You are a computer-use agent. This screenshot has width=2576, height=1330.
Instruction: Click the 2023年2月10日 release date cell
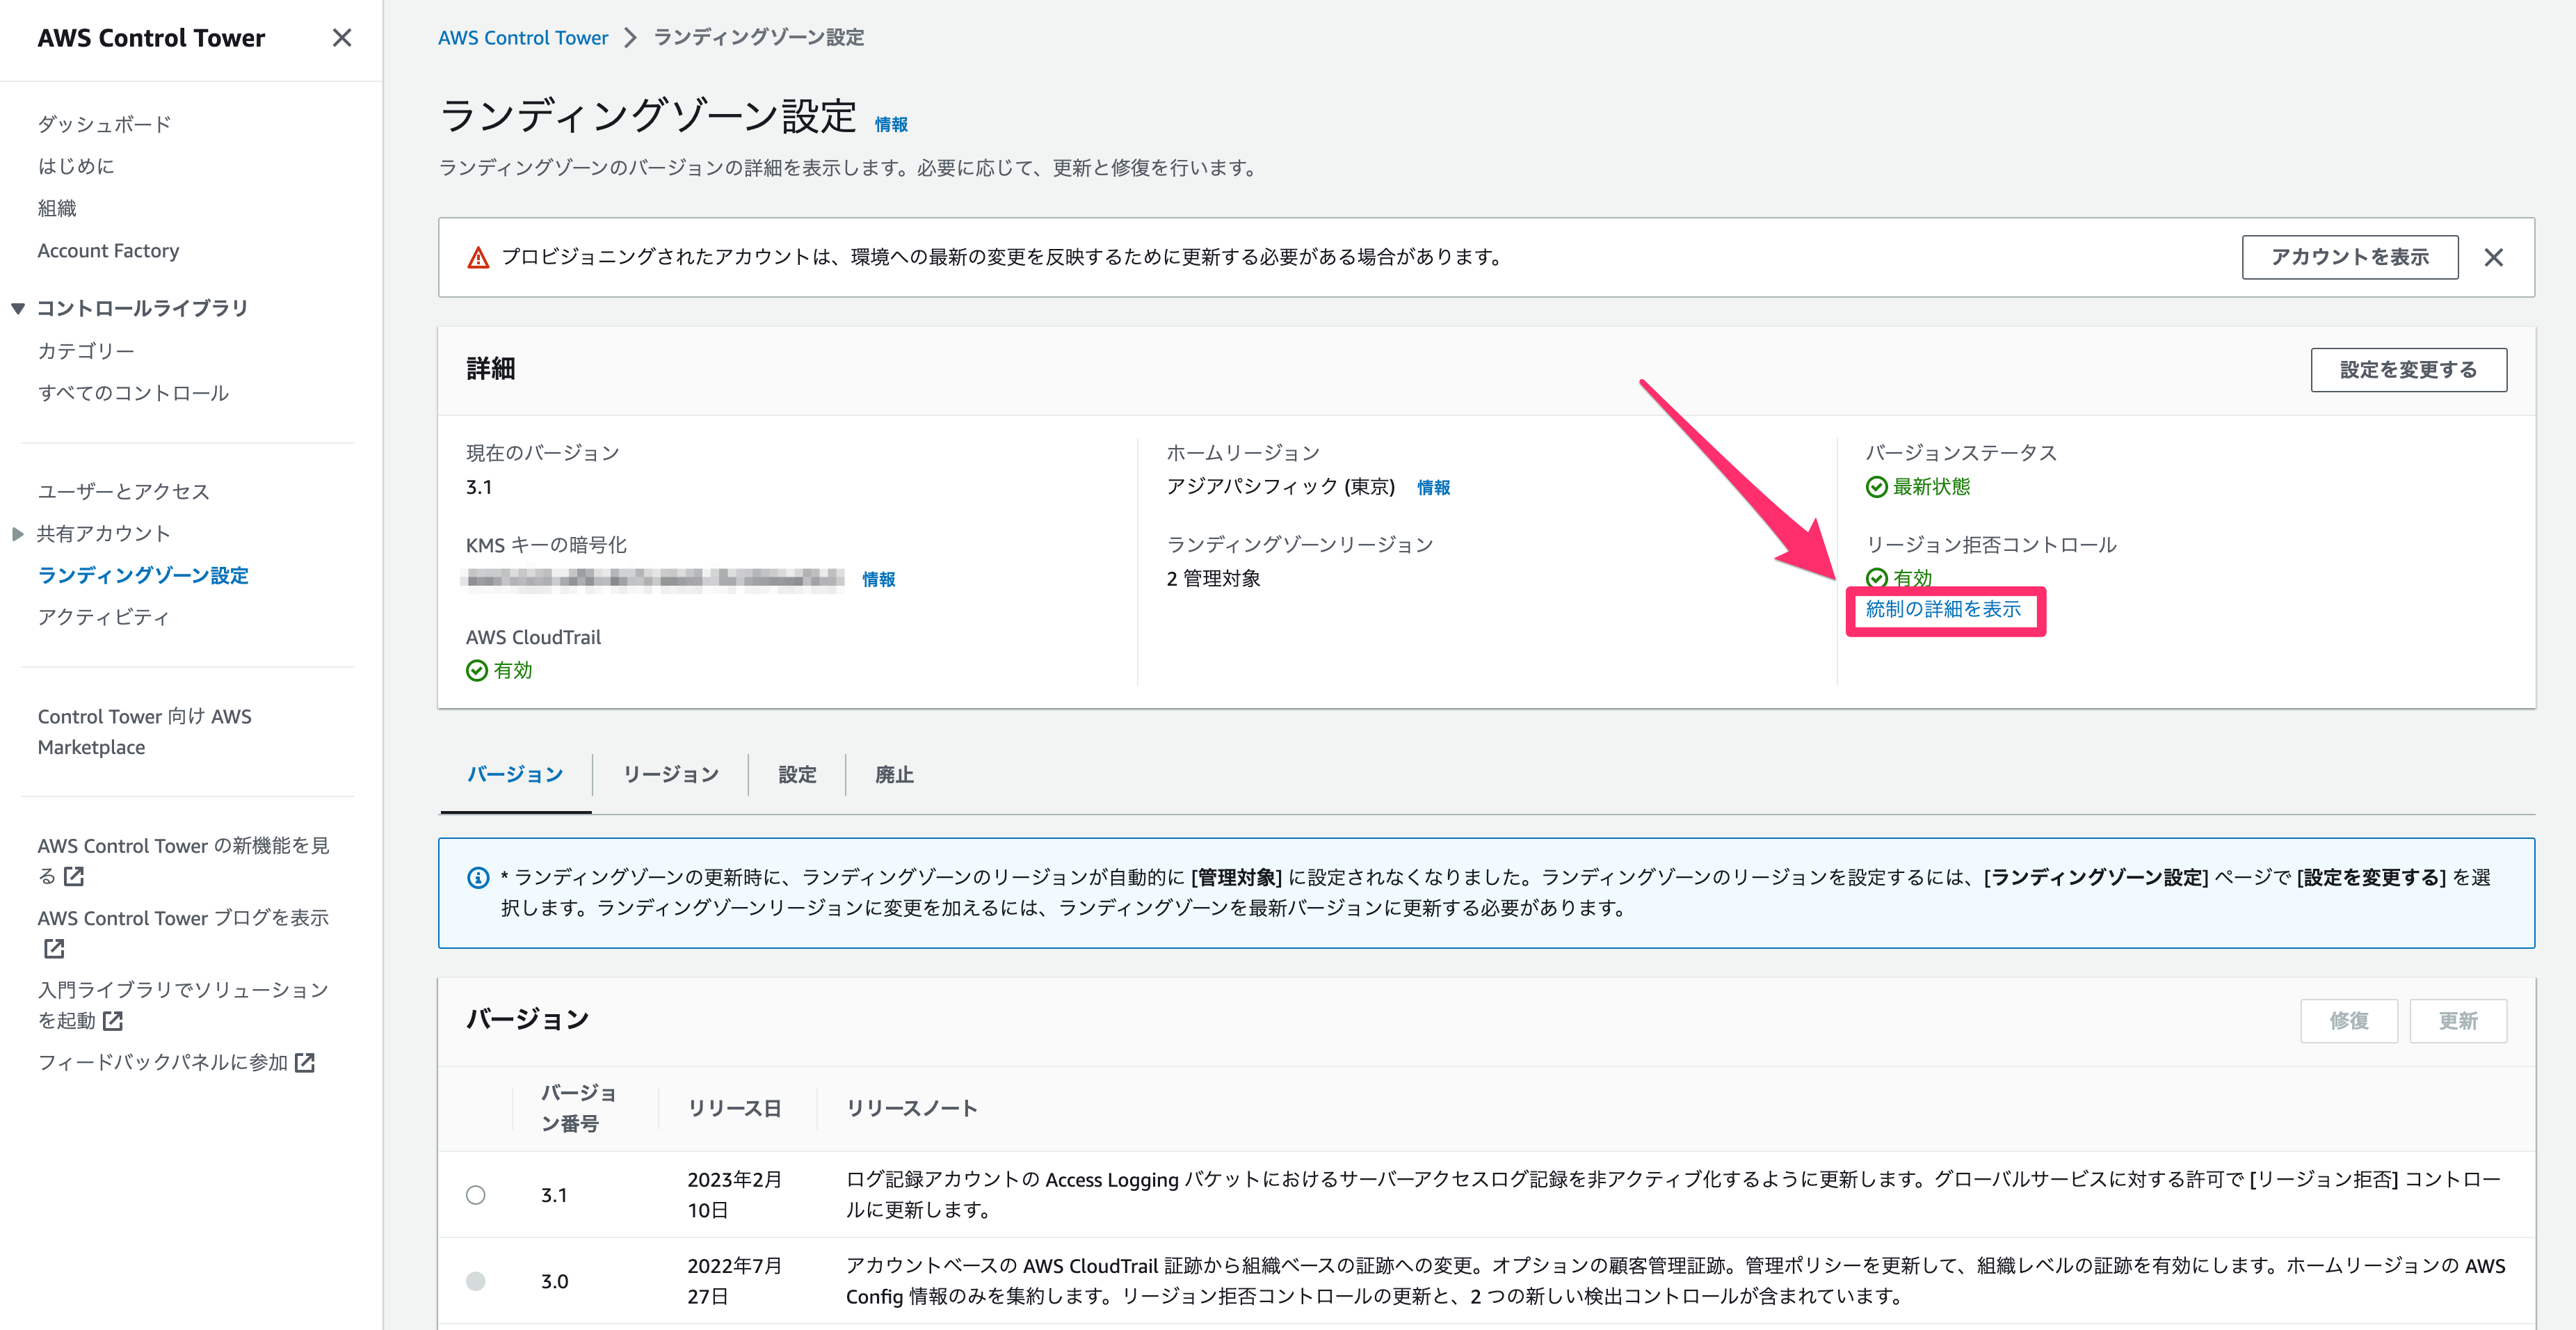tap(734, 1195)
